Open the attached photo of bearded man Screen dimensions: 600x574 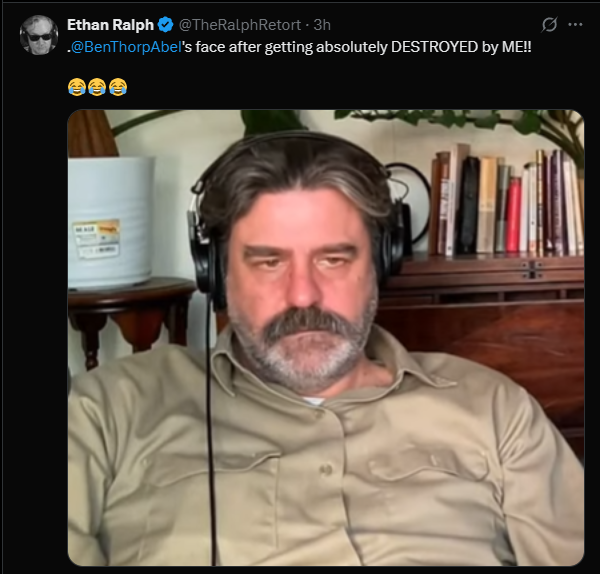326,338
